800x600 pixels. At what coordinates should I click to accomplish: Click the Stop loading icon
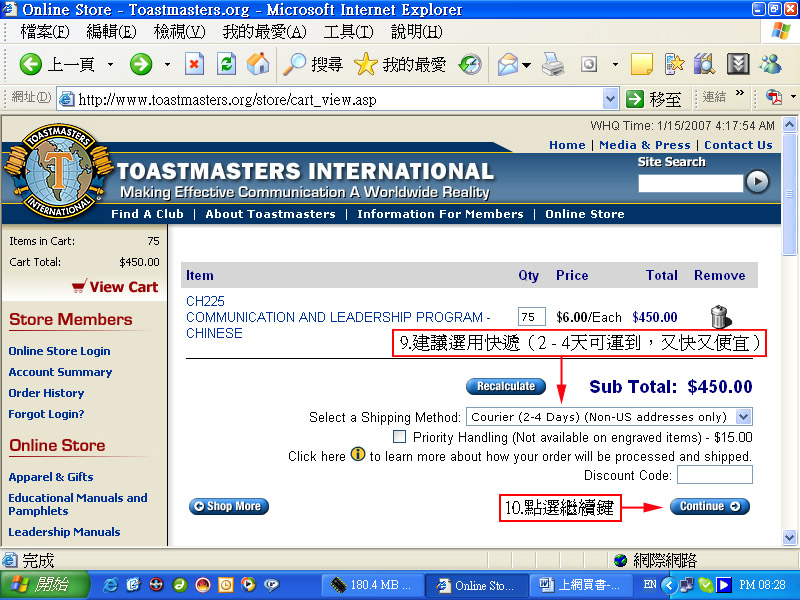click(x=194, y=65)
